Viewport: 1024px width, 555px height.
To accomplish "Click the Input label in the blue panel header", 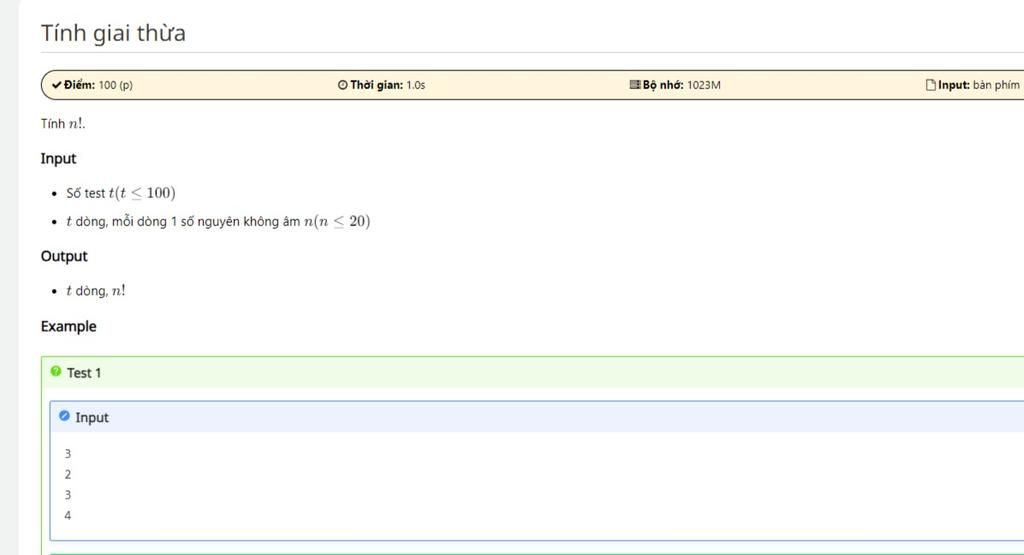I will click(x=91, y=418).
